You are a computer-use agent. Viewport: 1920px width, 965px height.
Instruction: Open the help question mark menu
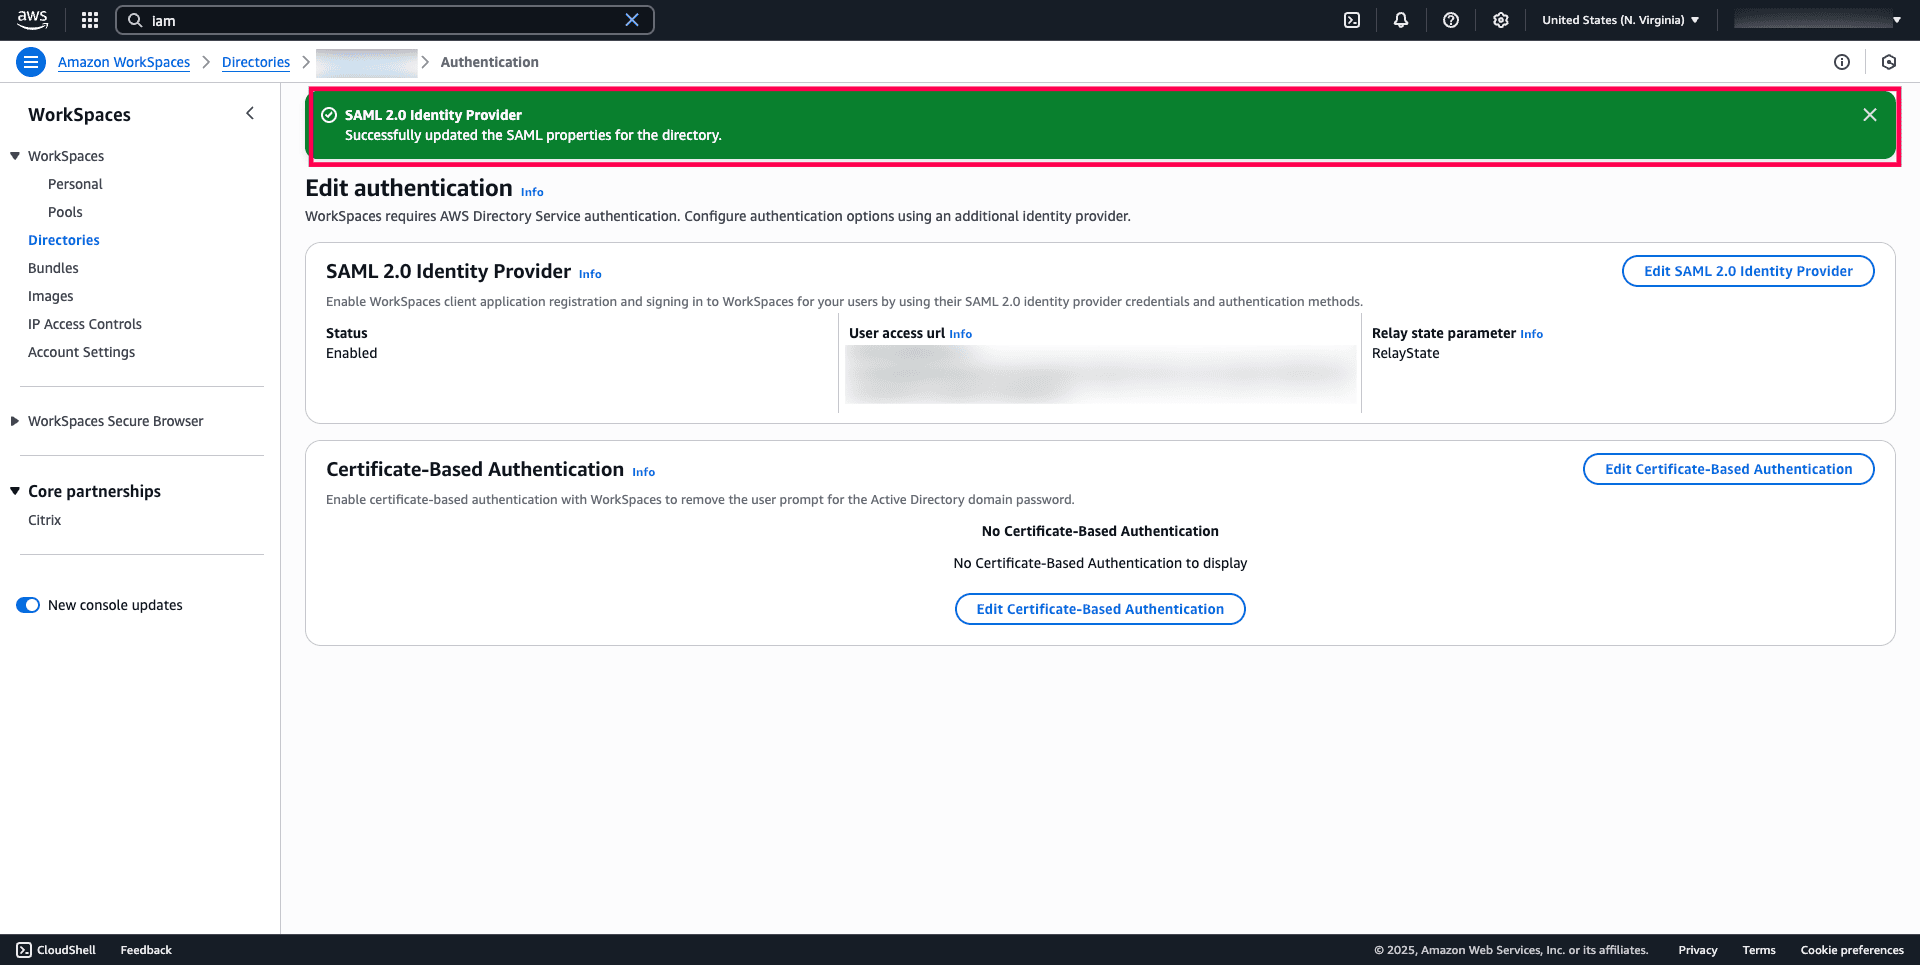pos(1451,20)
